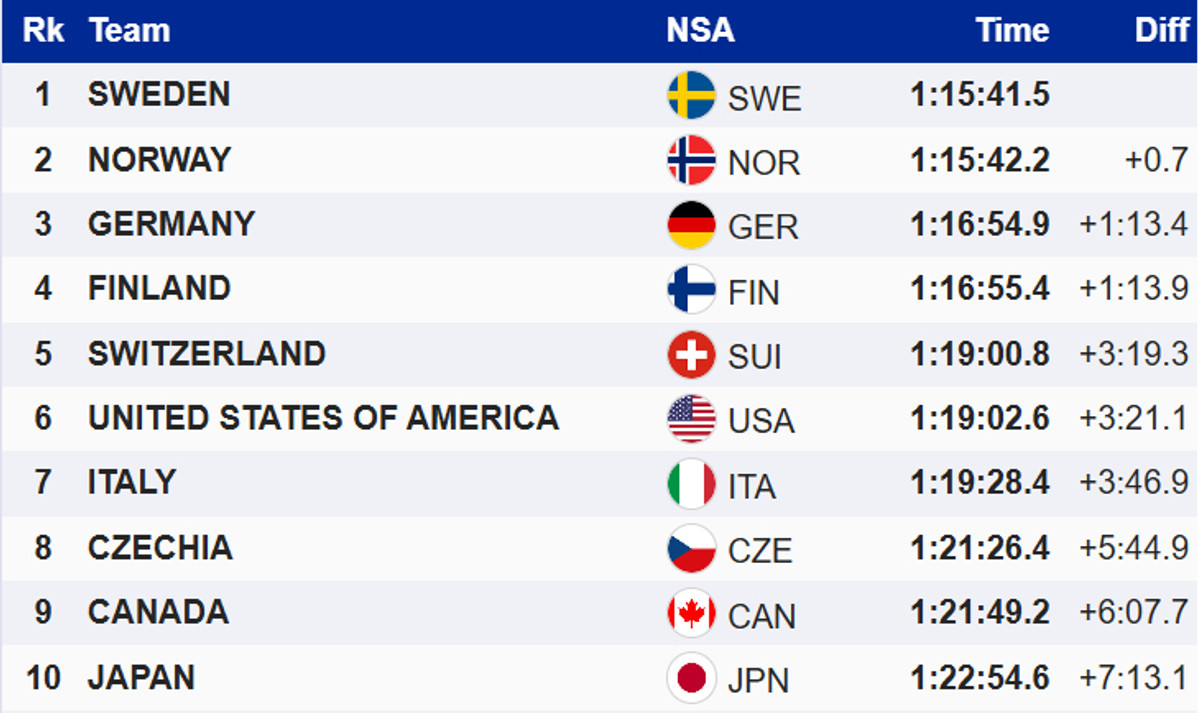Click the United States flag icon
This screenshot has height=713, width=1200.
pos(691,419)
